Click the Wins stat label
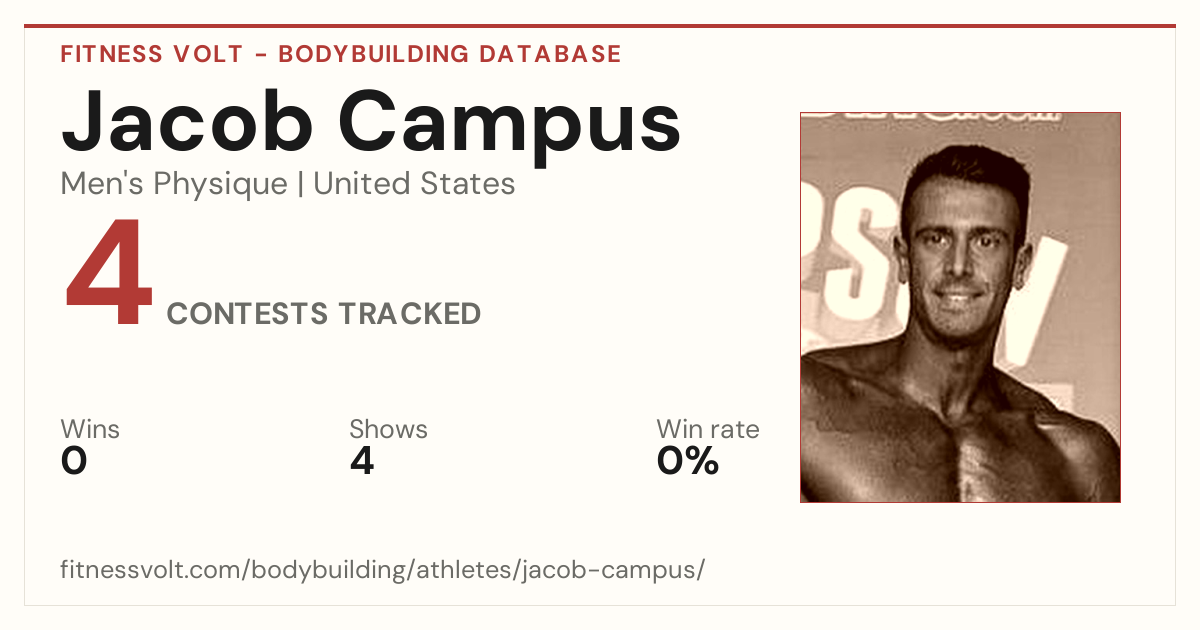Image resolution: width=1200 pixels, height=630 pixels. 90,429
